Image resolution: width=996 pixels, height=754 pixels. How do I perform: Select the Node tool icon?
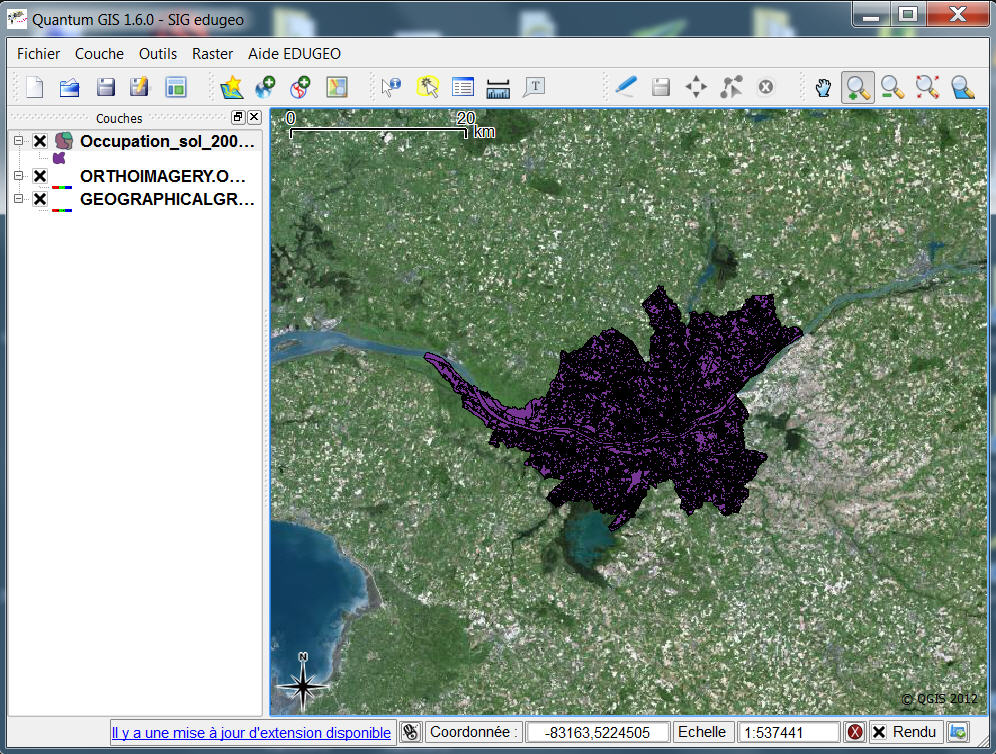[x=731, y=87]
